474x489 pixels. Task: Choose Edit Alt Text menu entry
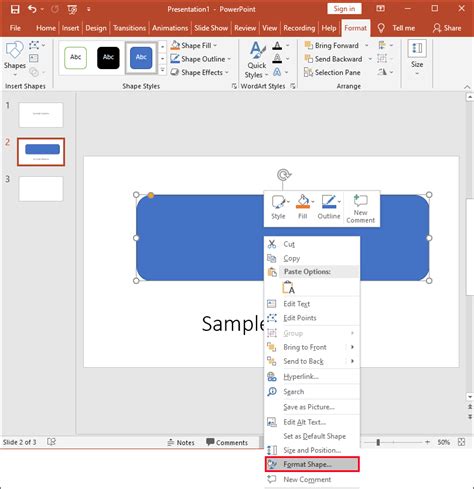[312, 422]
